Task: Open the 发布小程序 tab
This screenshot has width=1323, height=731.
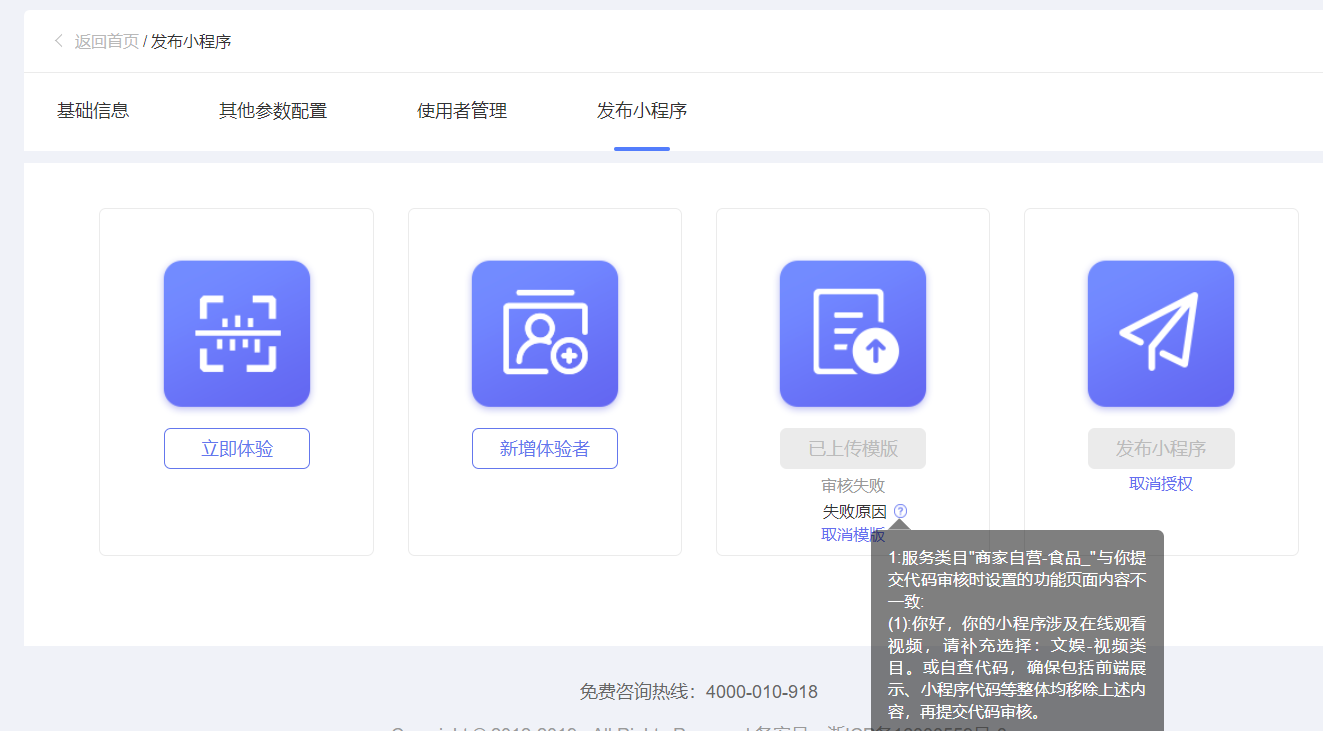Action: click(642, 111)
